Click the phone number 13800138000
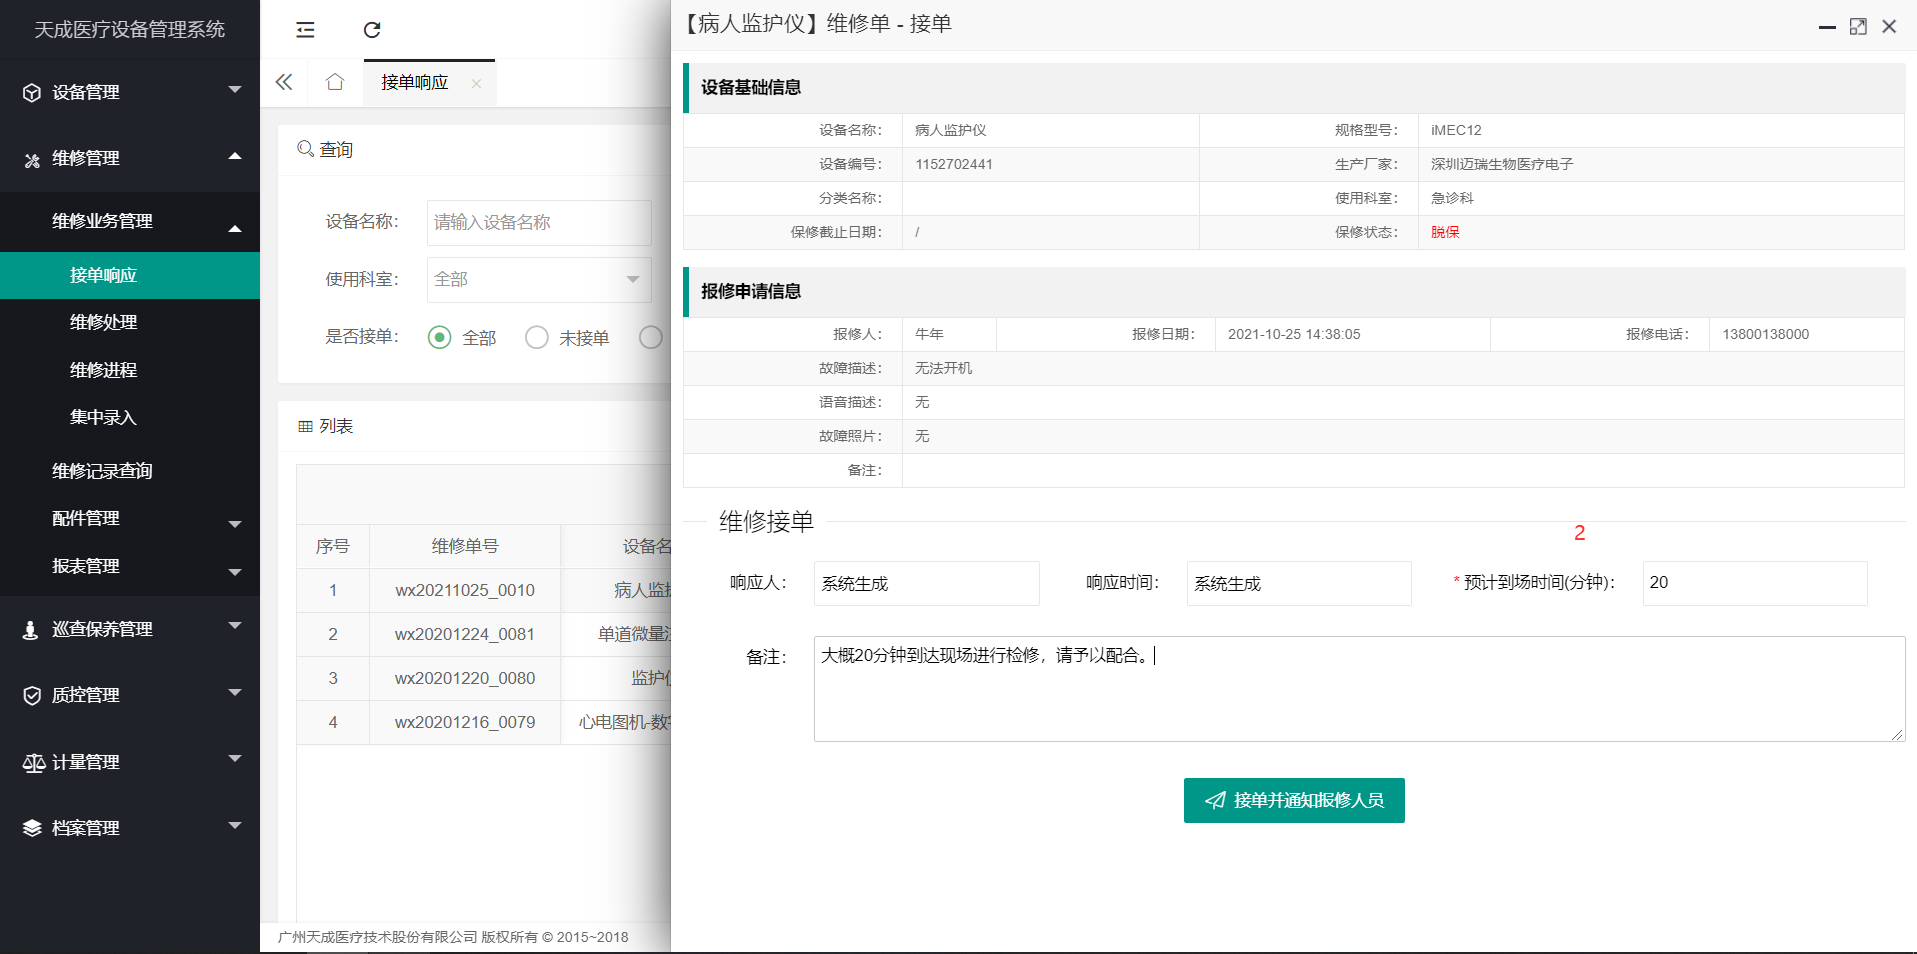 point(1765,334)
